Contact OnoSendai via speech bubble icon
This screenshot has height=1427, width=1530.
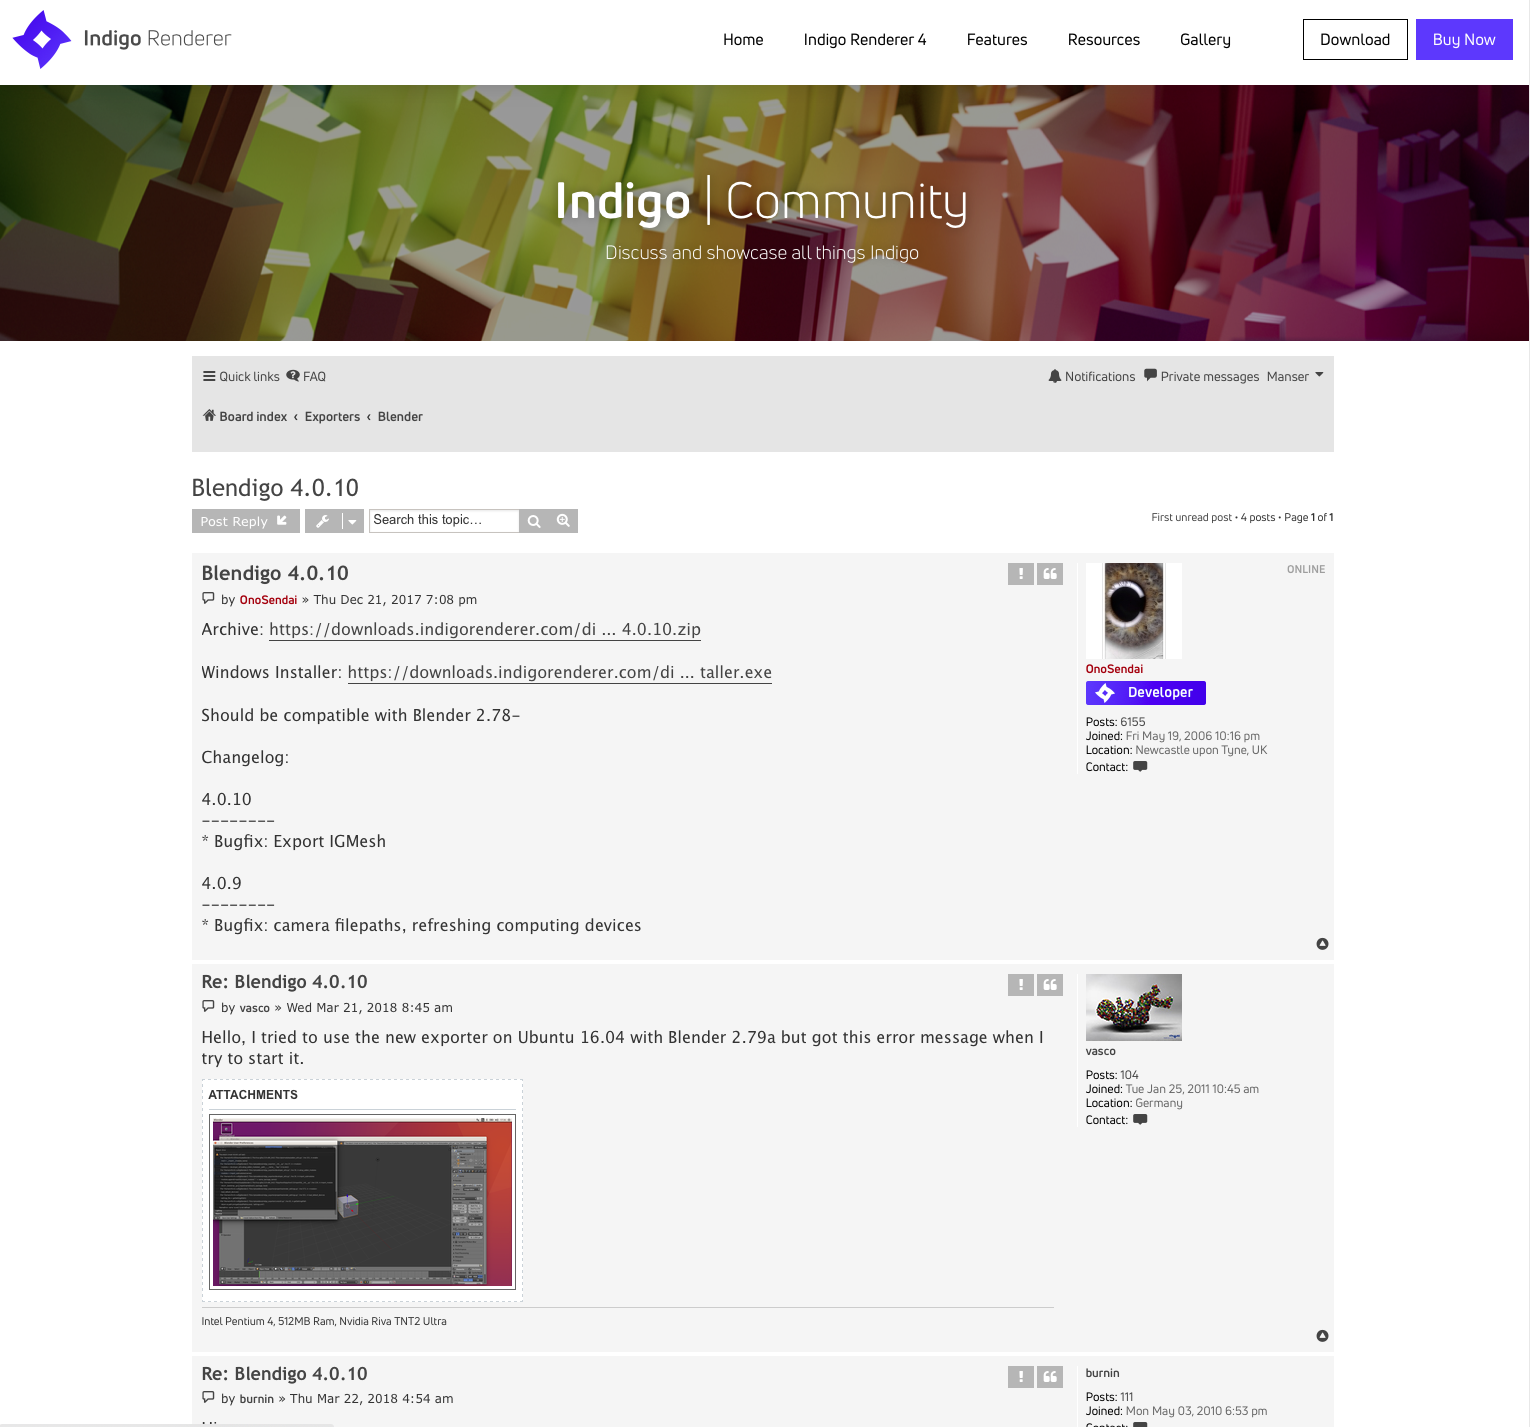tap(1140, 767)
